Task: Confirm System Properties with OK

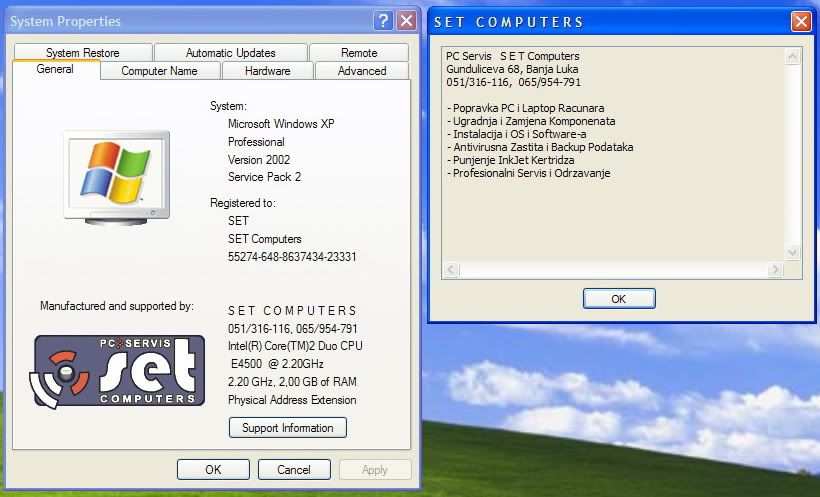Action: 213,469
